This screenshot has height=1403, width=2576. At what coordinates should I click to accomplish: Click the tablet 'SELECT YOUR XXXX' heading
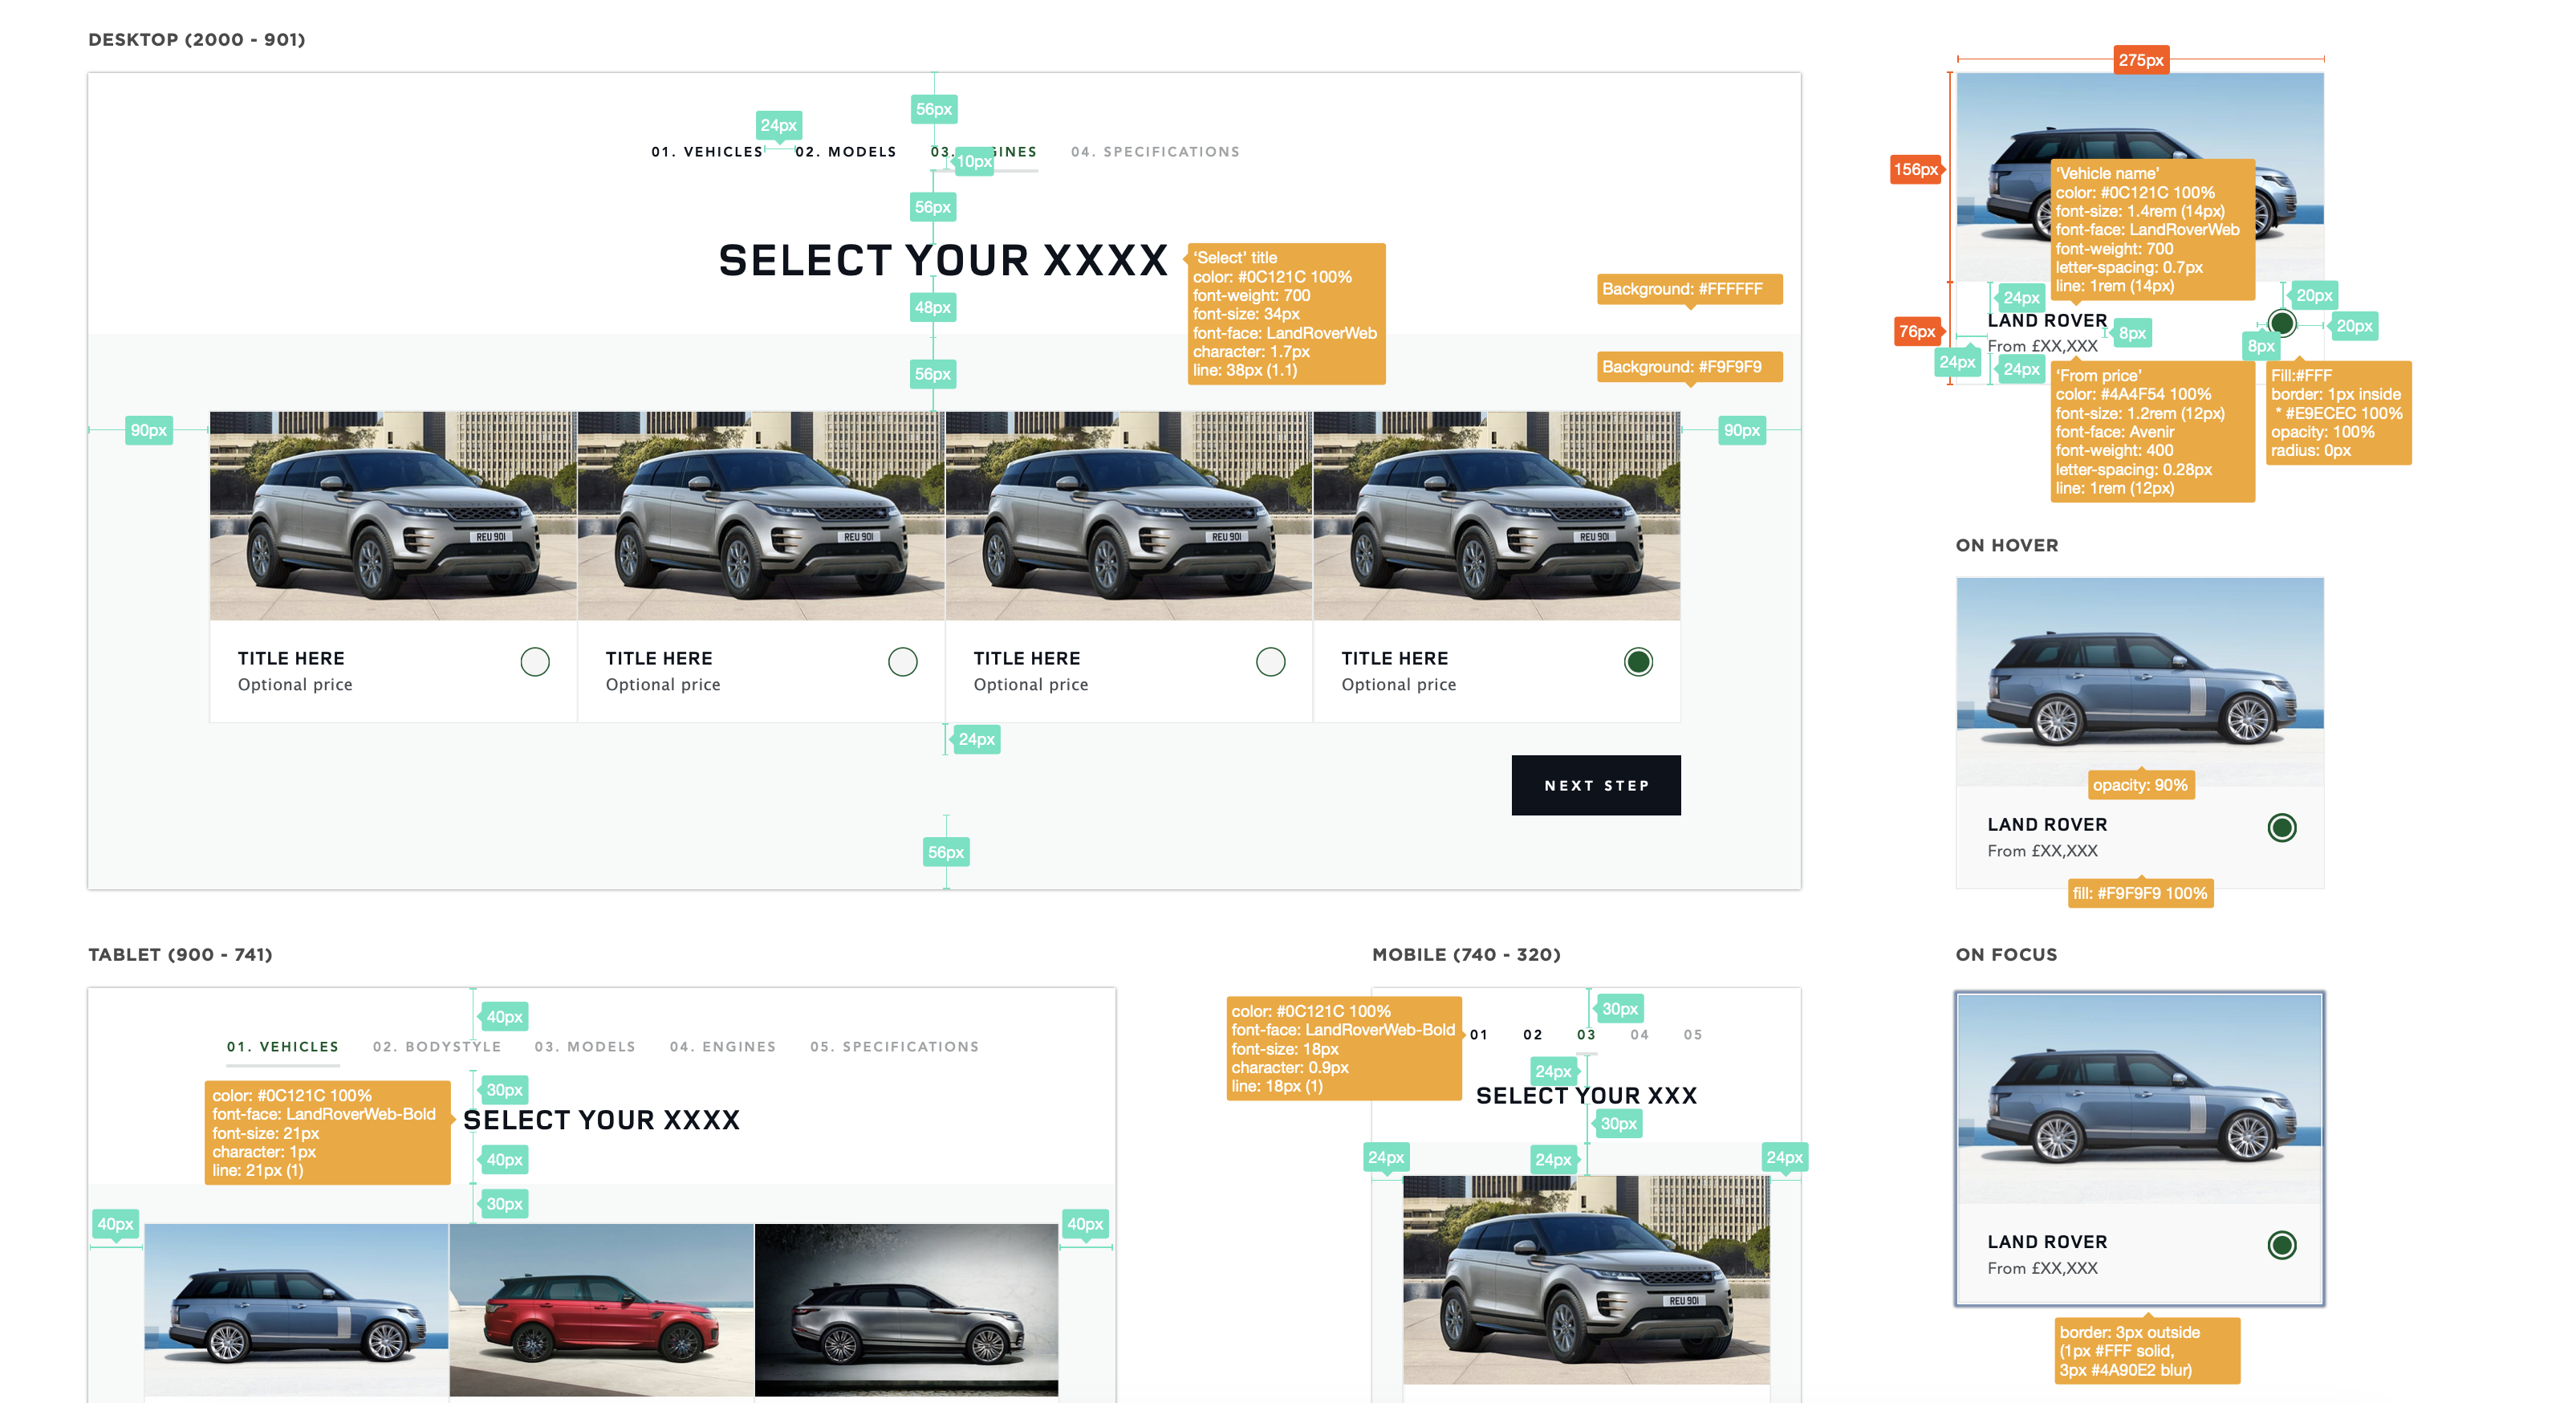[601, 1120]
